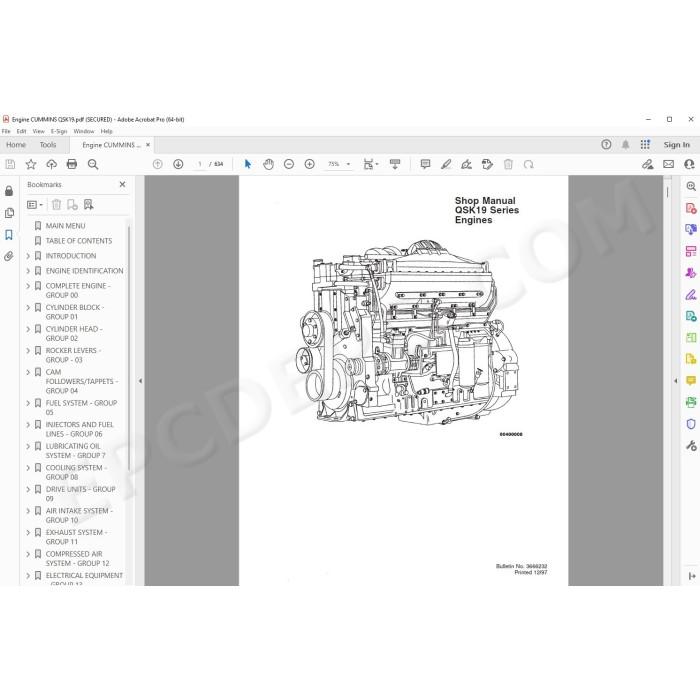The width and height of the screenshot is (700, 700).
Task: Jump to the TABLE OF CONTENTS bookmark
Action: pyautogui.click(x=79, y=241)
